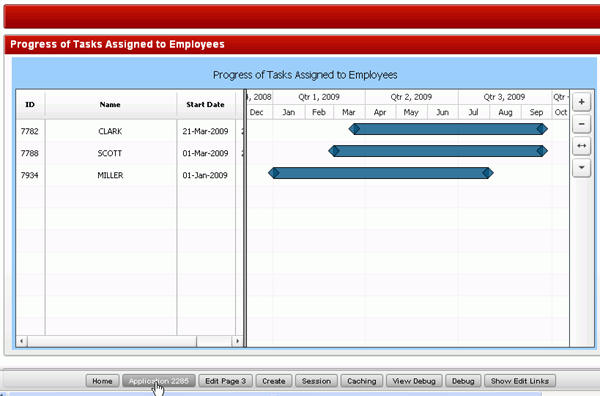Select CLARK's task bar in the Gantt chart
The image size is (600, 396).
pos(448,129)
